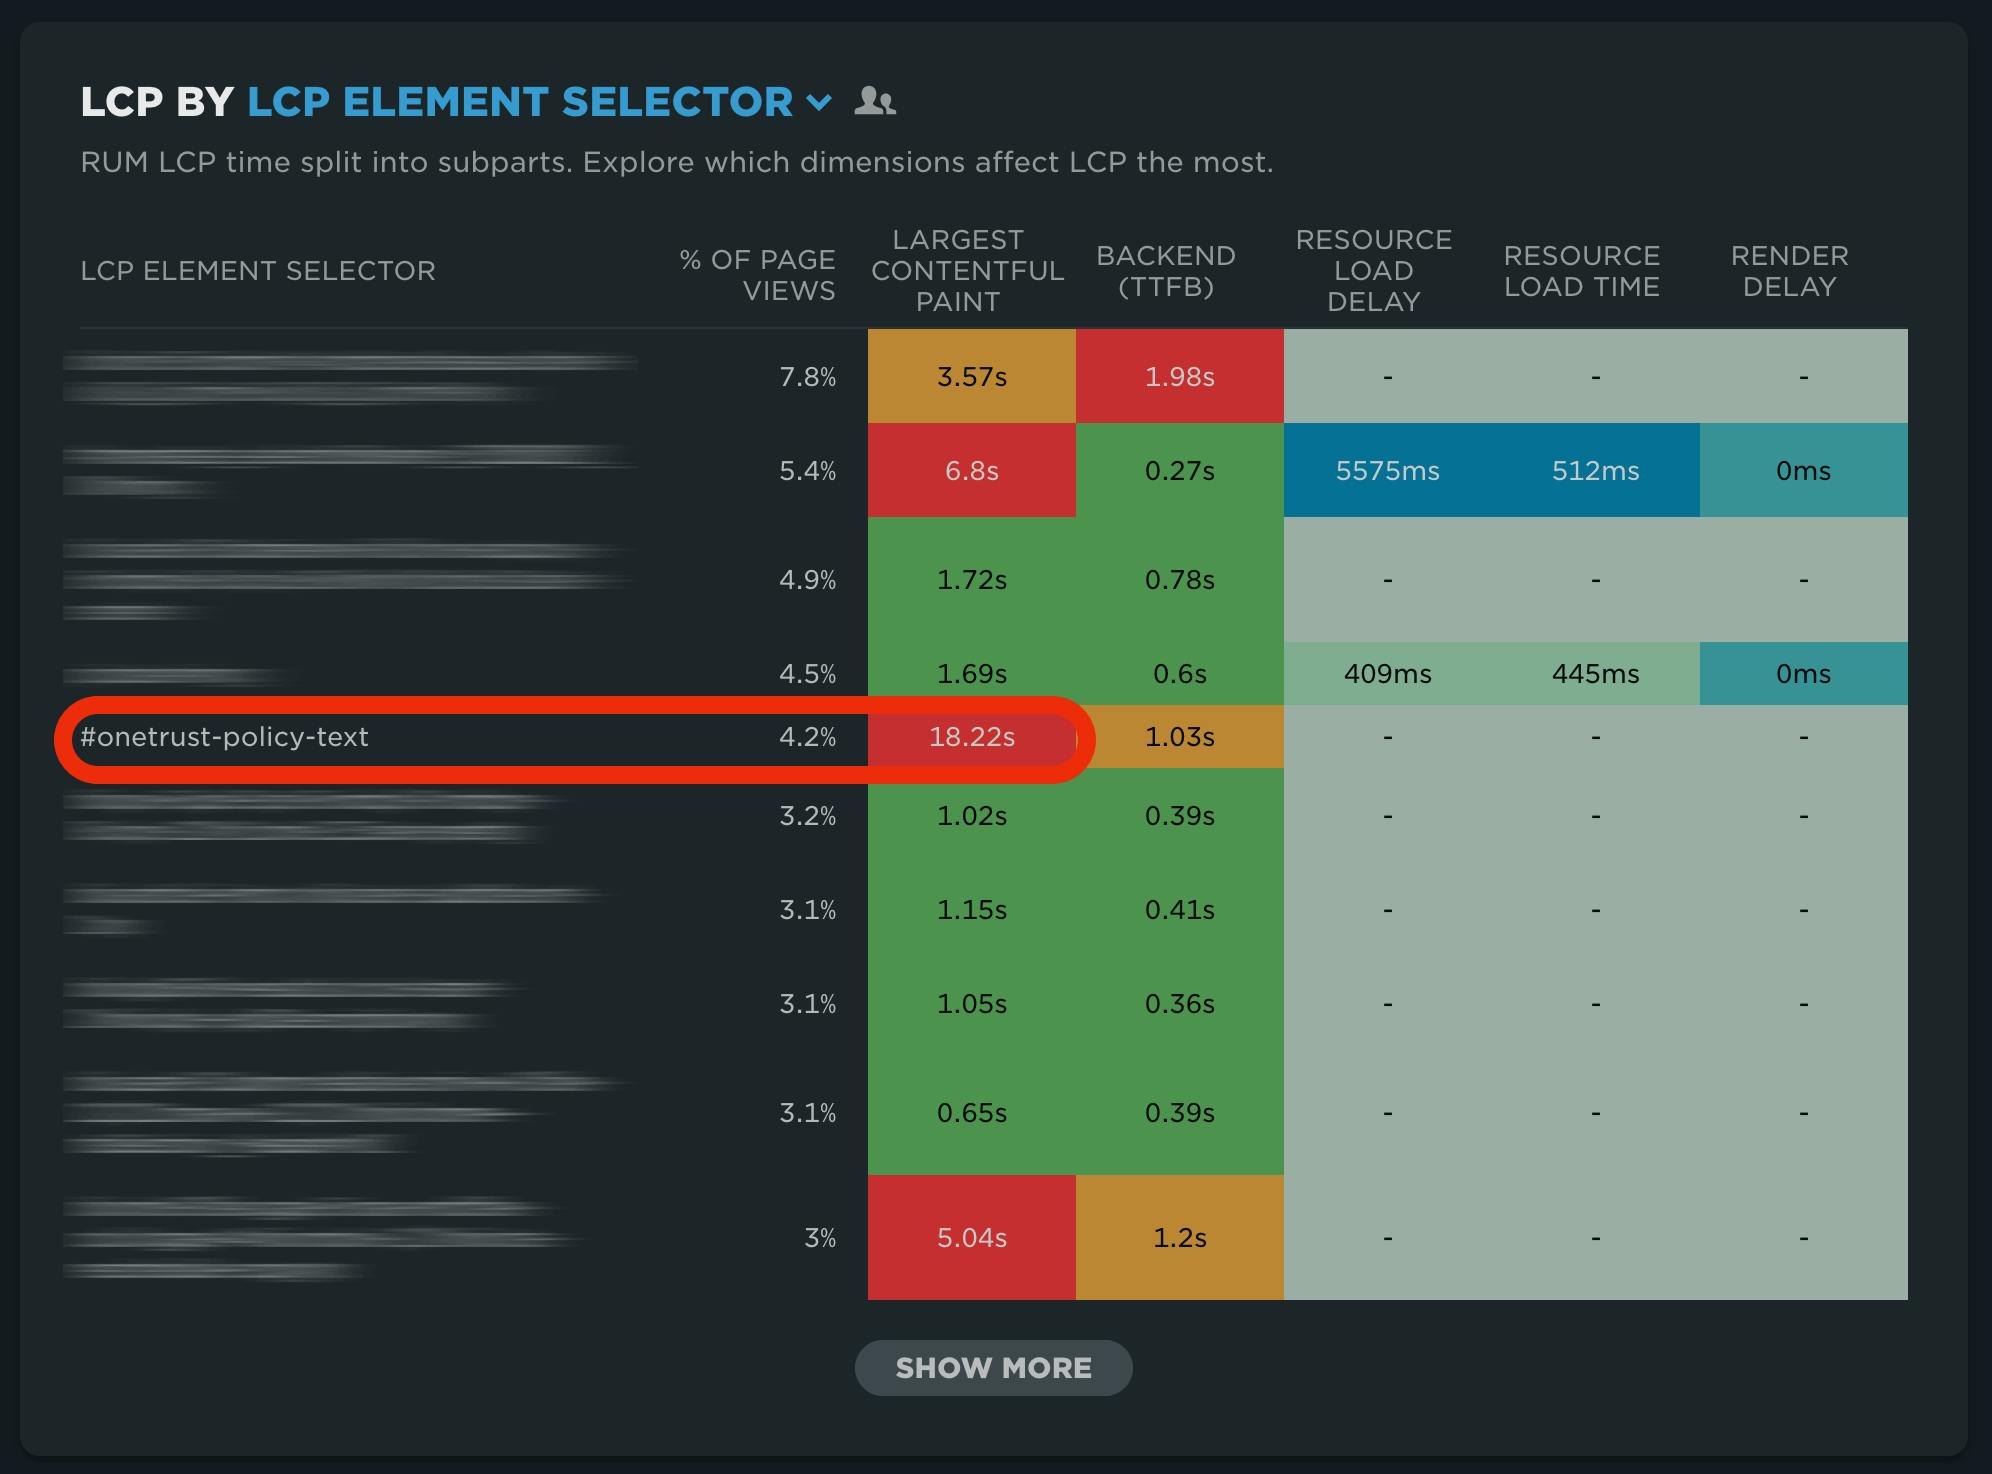Click the audience/users icon beside the title
The width and height of the screenshot is (1992, 1474).
click(x=875, y=101)
